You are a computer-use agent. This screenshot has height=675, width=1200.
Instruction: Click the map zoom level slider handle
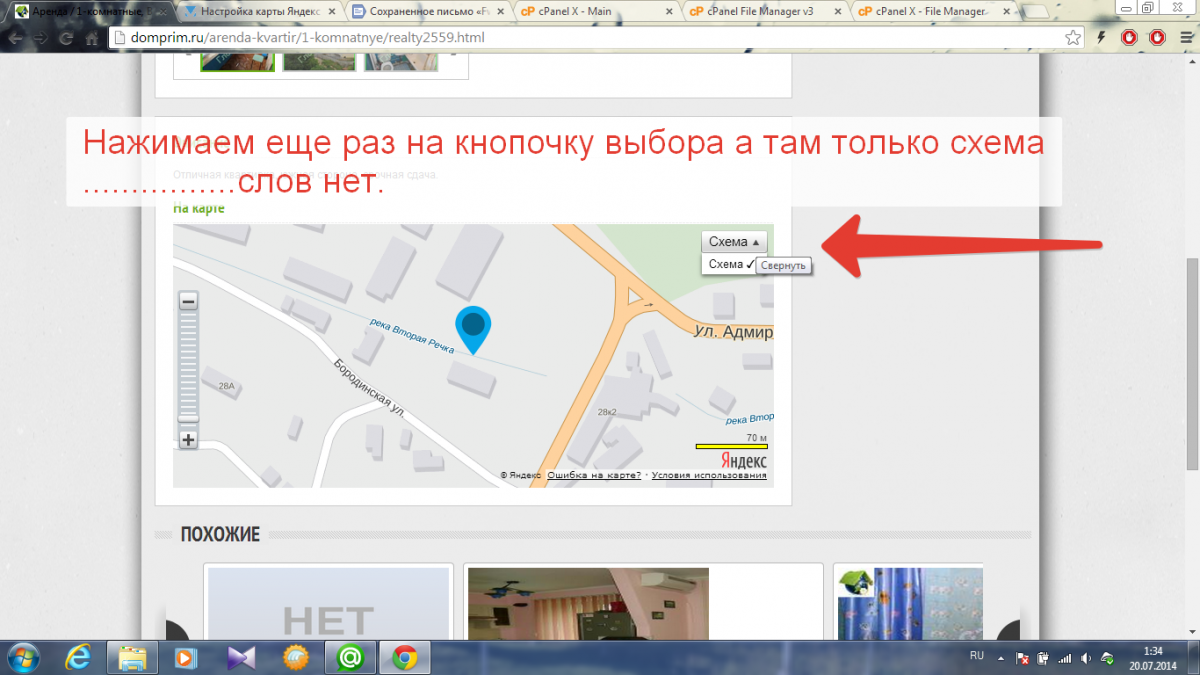(x=188, y=418)
